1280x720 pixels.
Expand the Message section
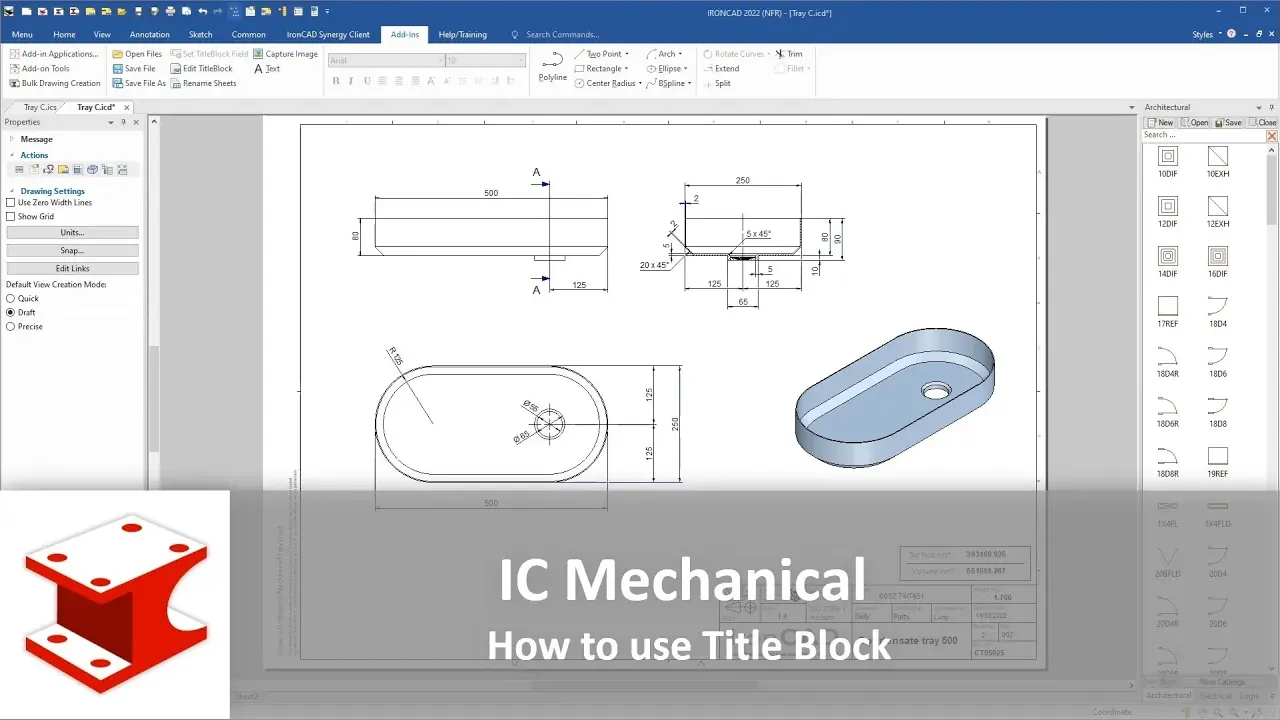pyautogui.click(x=12, y=139)
